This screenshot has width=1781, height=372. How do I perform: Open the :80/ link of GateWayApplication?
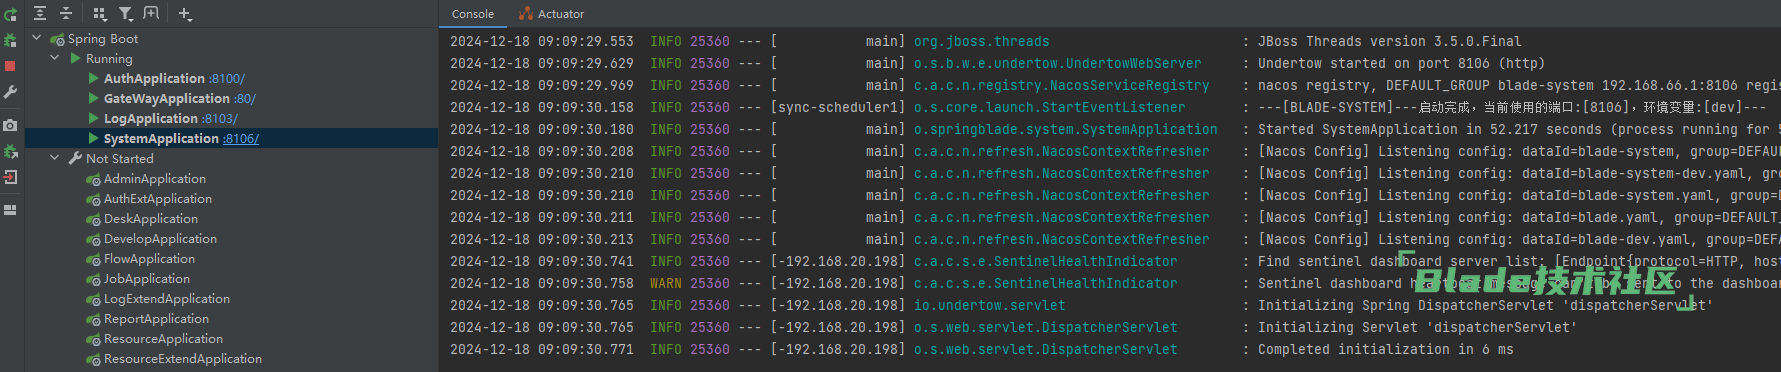pos(245,98)
